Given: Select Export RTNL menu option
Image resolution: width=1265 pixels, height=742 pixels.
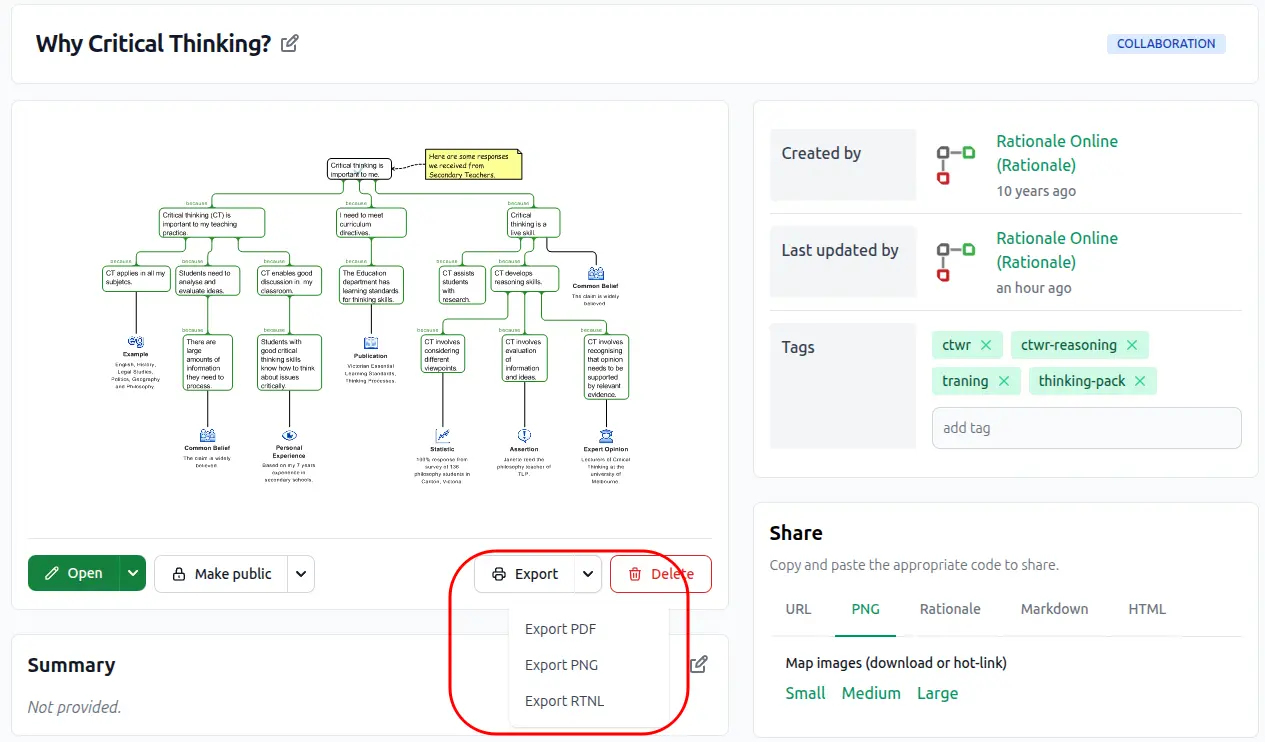Looking at the screenshot, I should [564, 701].
